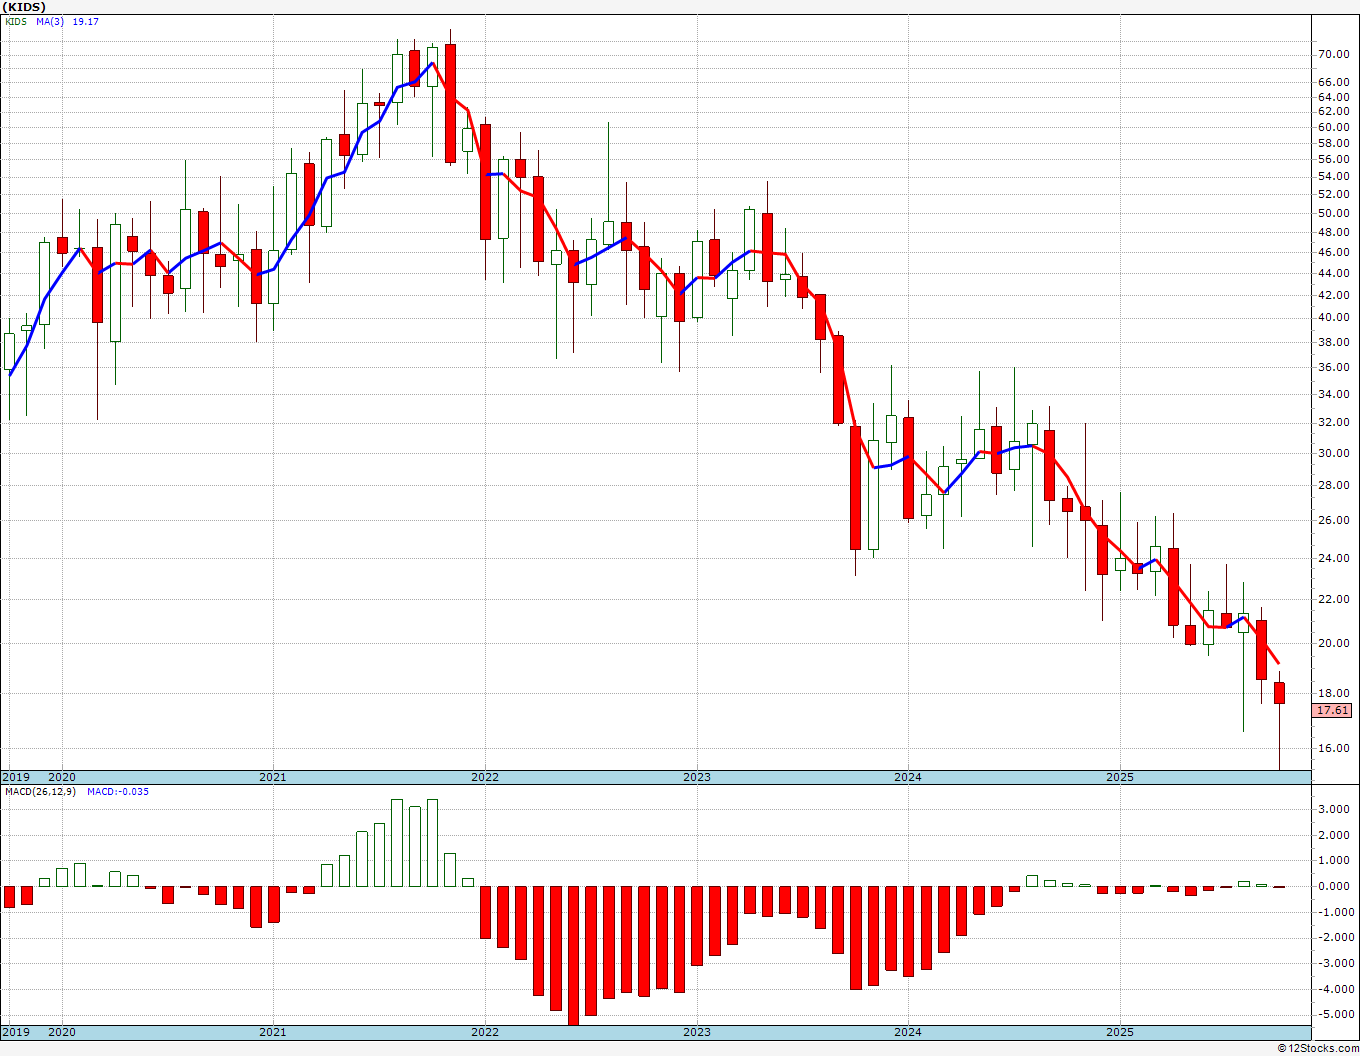The width and height of the screenshot is (1360, 1056).
Task: Click the 60.00 price axis label
Action: [x=1334, y=127]
